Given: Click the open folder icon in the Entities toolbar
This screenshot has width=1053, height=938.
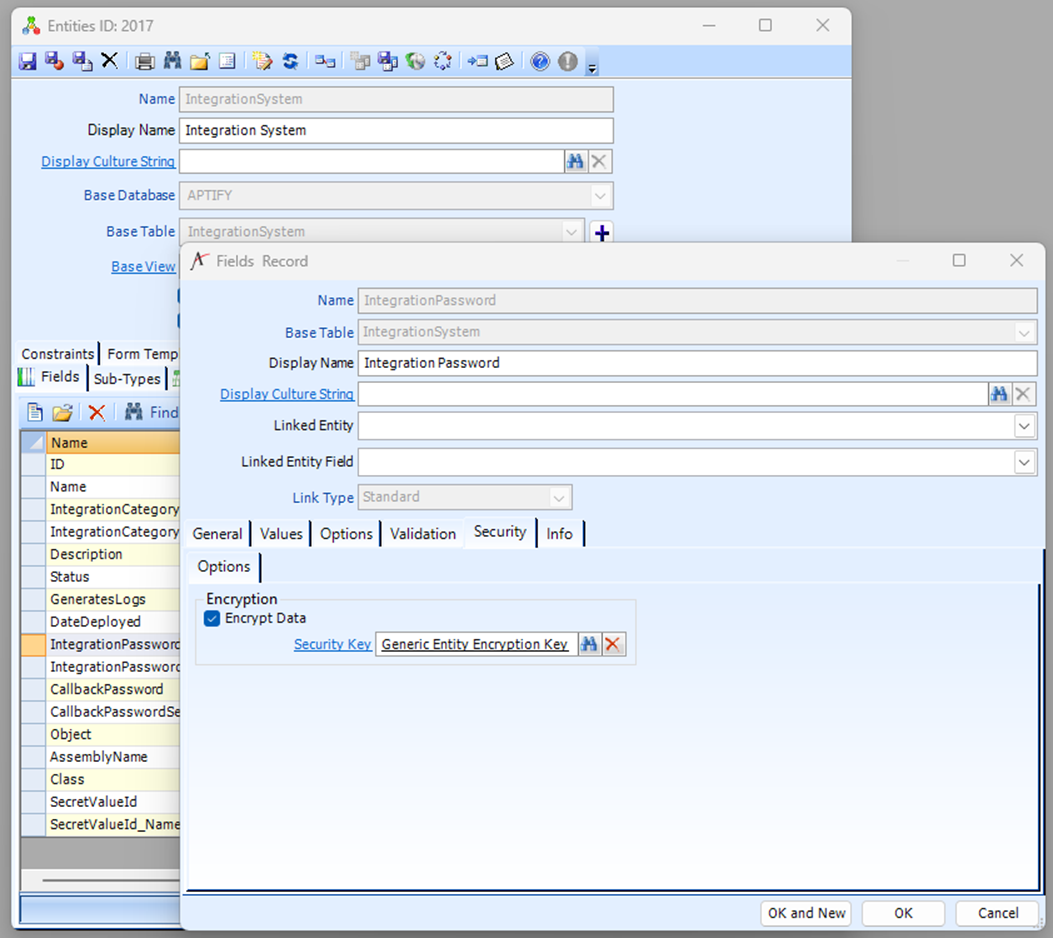Looking at the screenshot, I should (200, 62).
